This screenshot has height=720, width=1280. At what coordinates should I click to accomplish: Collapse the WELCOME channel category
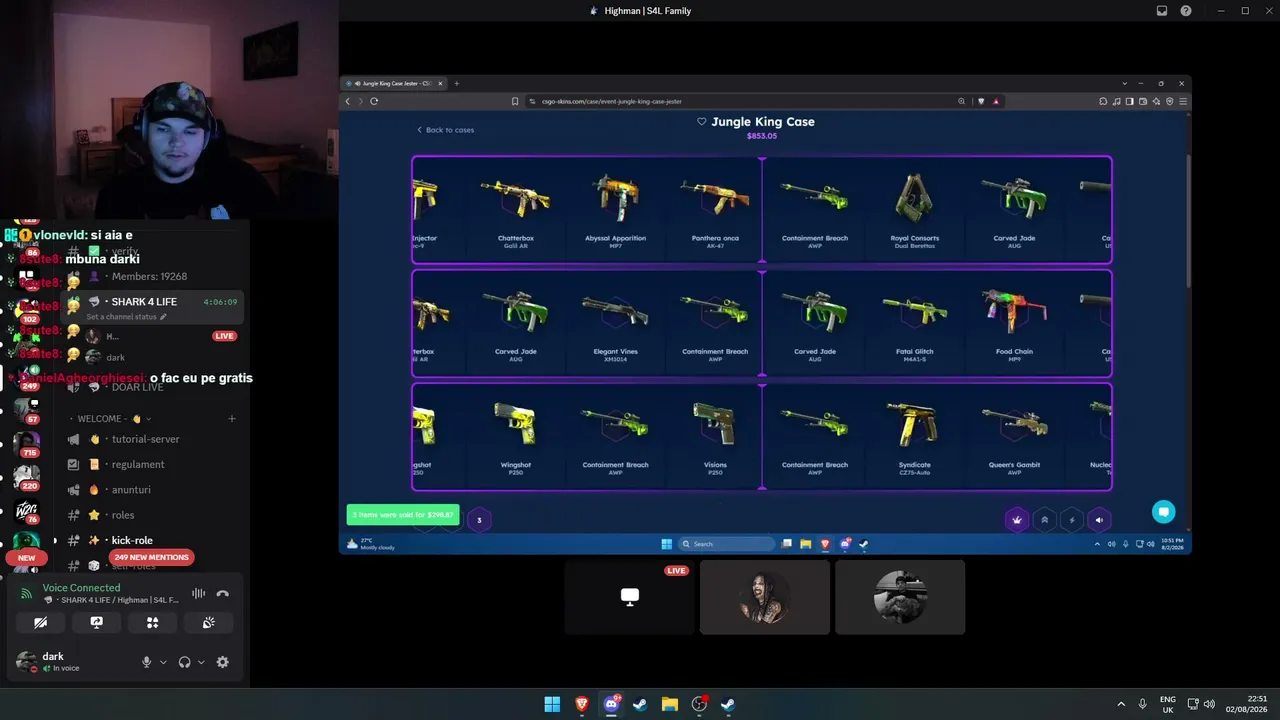pos(111,418)
